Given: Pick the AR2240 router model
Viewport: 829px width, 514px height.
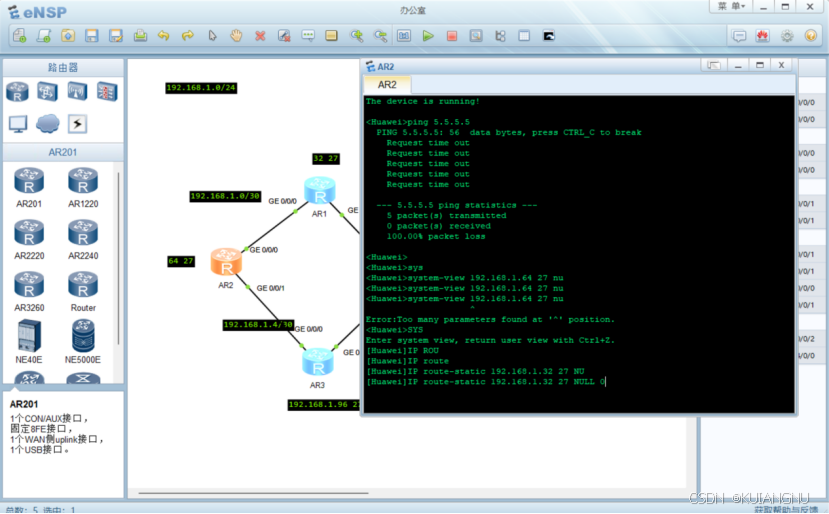Looking at the screenshot, I should pos(83,239).
